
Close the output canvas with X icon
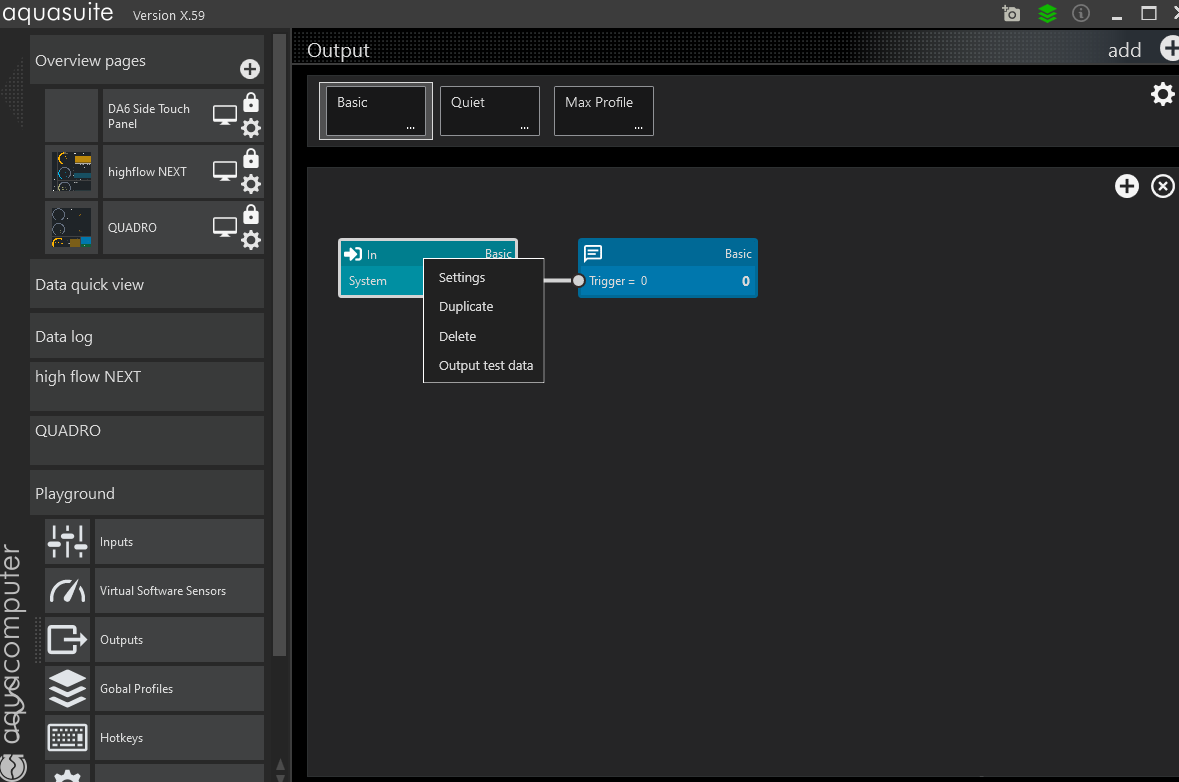click(1163, 186)
